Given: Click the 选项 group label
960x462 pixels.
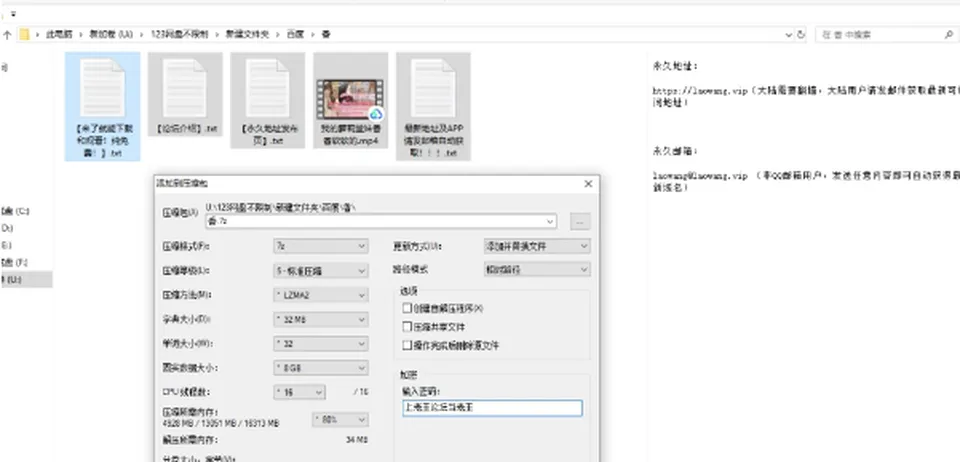Looking at the screenshot, I should coord(409,291).
